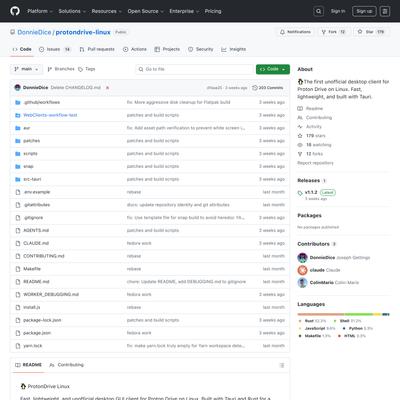Click the README.md file icon
This screenshot has height=400, width=400.
coord(18,282)
